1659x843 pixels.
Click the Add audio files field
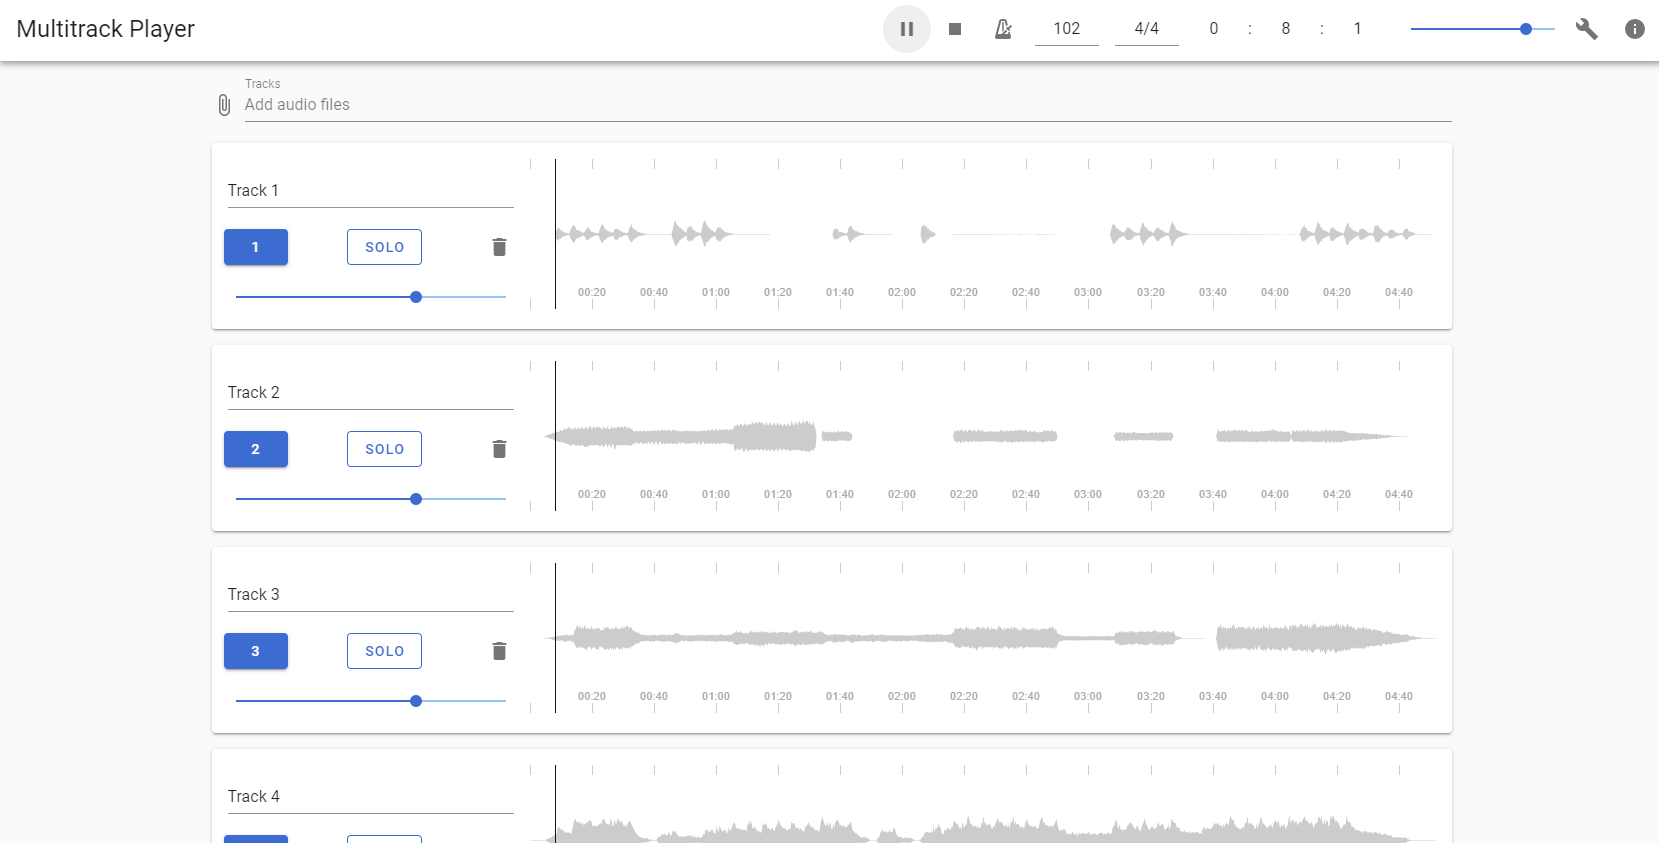(x=848, y=105)
